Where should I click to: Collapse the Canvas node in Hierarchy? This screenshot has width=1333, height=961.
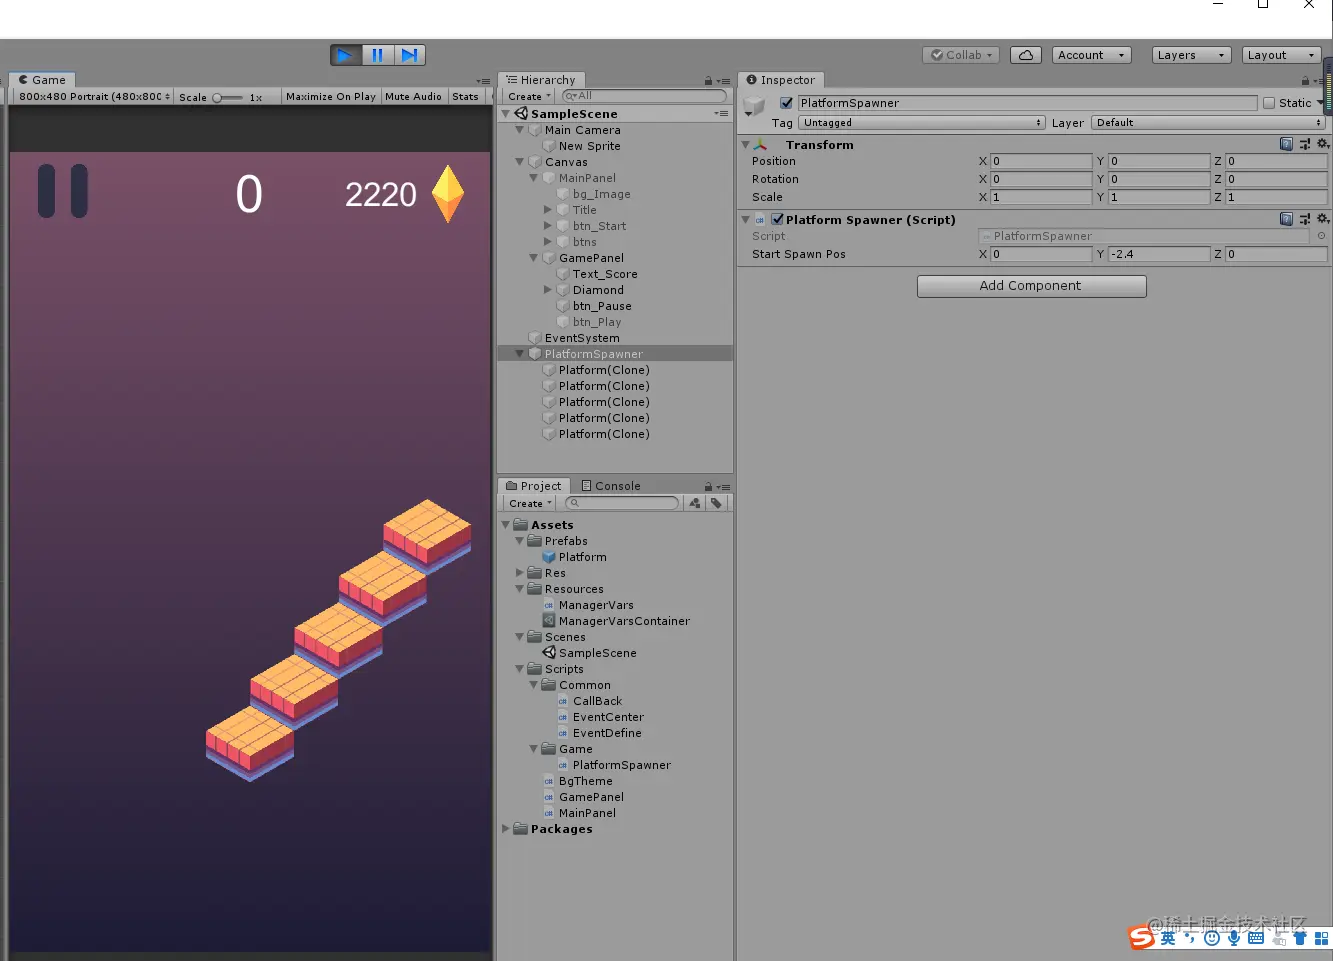click(x=520, y=162)
